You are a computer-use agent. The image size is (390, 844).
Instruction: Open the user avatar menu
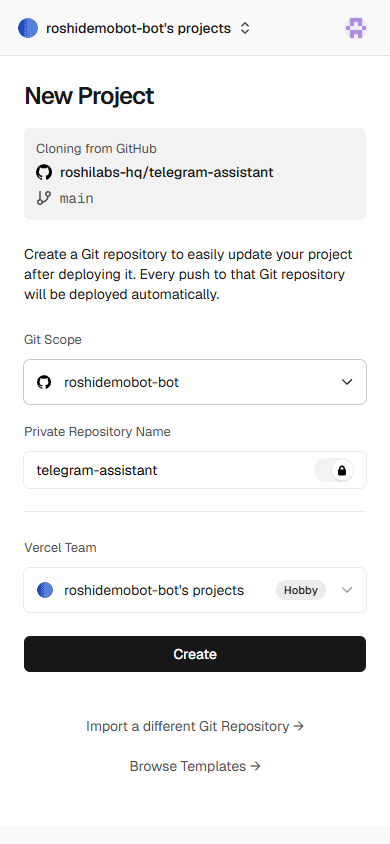[x=356, y=28]
